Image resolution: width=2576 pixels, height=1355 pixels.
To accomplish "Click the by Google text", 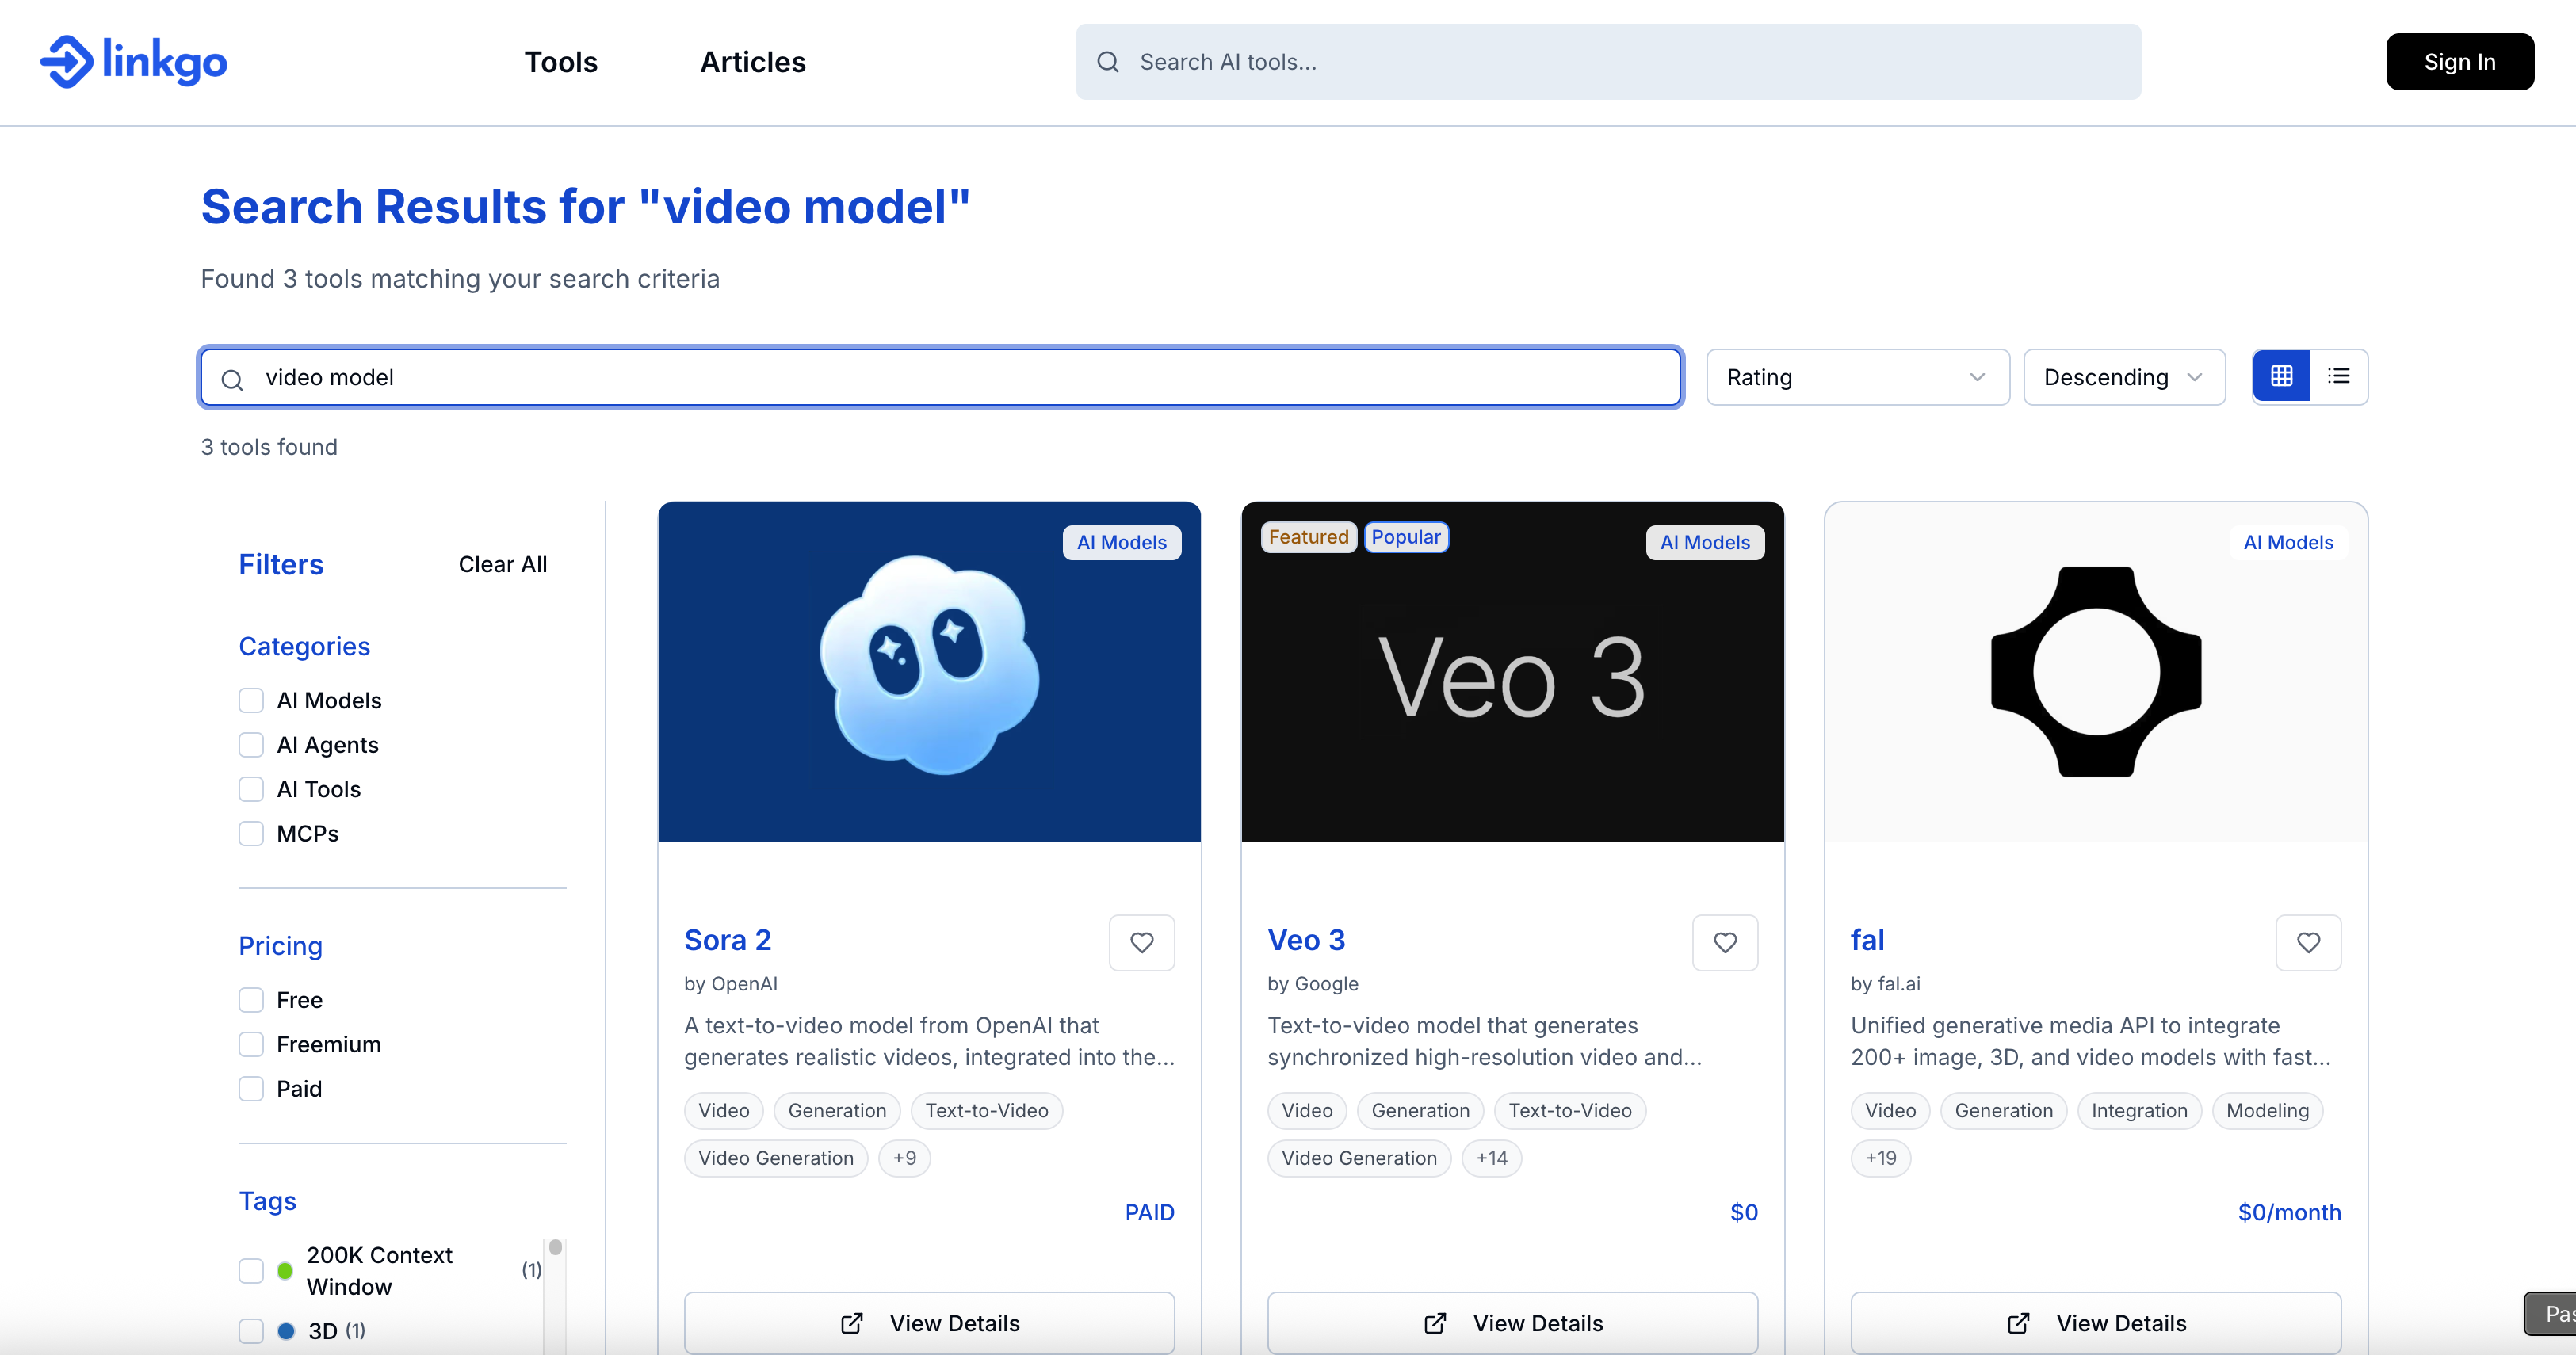I will [x=1312, y=984].
